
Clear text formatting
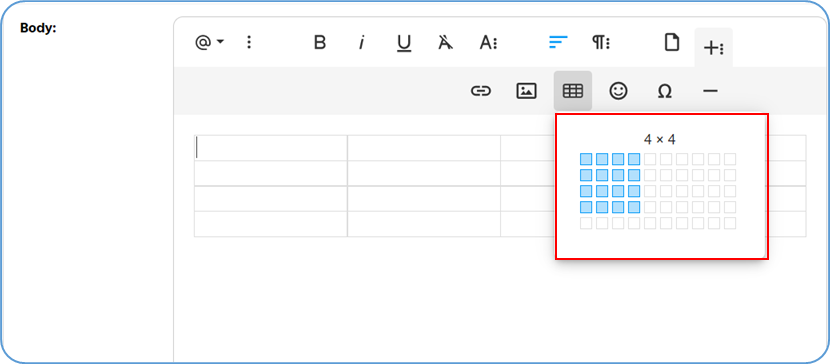point(446,42)
